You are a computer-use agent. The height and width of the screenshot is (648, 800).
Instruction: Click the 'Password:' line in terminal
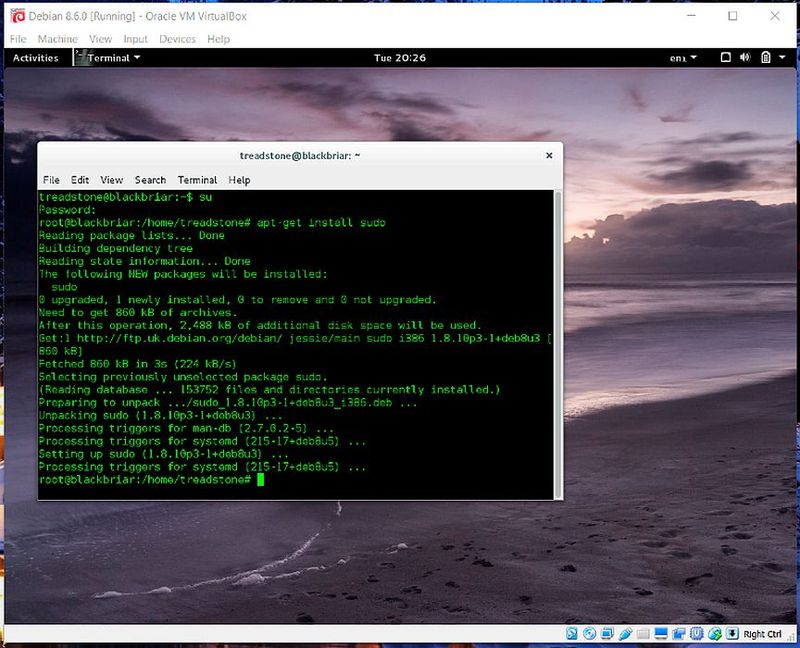[67, 210]
